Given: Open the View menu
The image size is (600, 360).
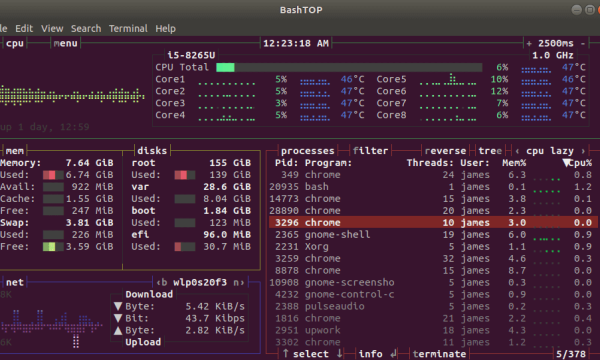Looking at the screenshot, I should coord(52,28).
